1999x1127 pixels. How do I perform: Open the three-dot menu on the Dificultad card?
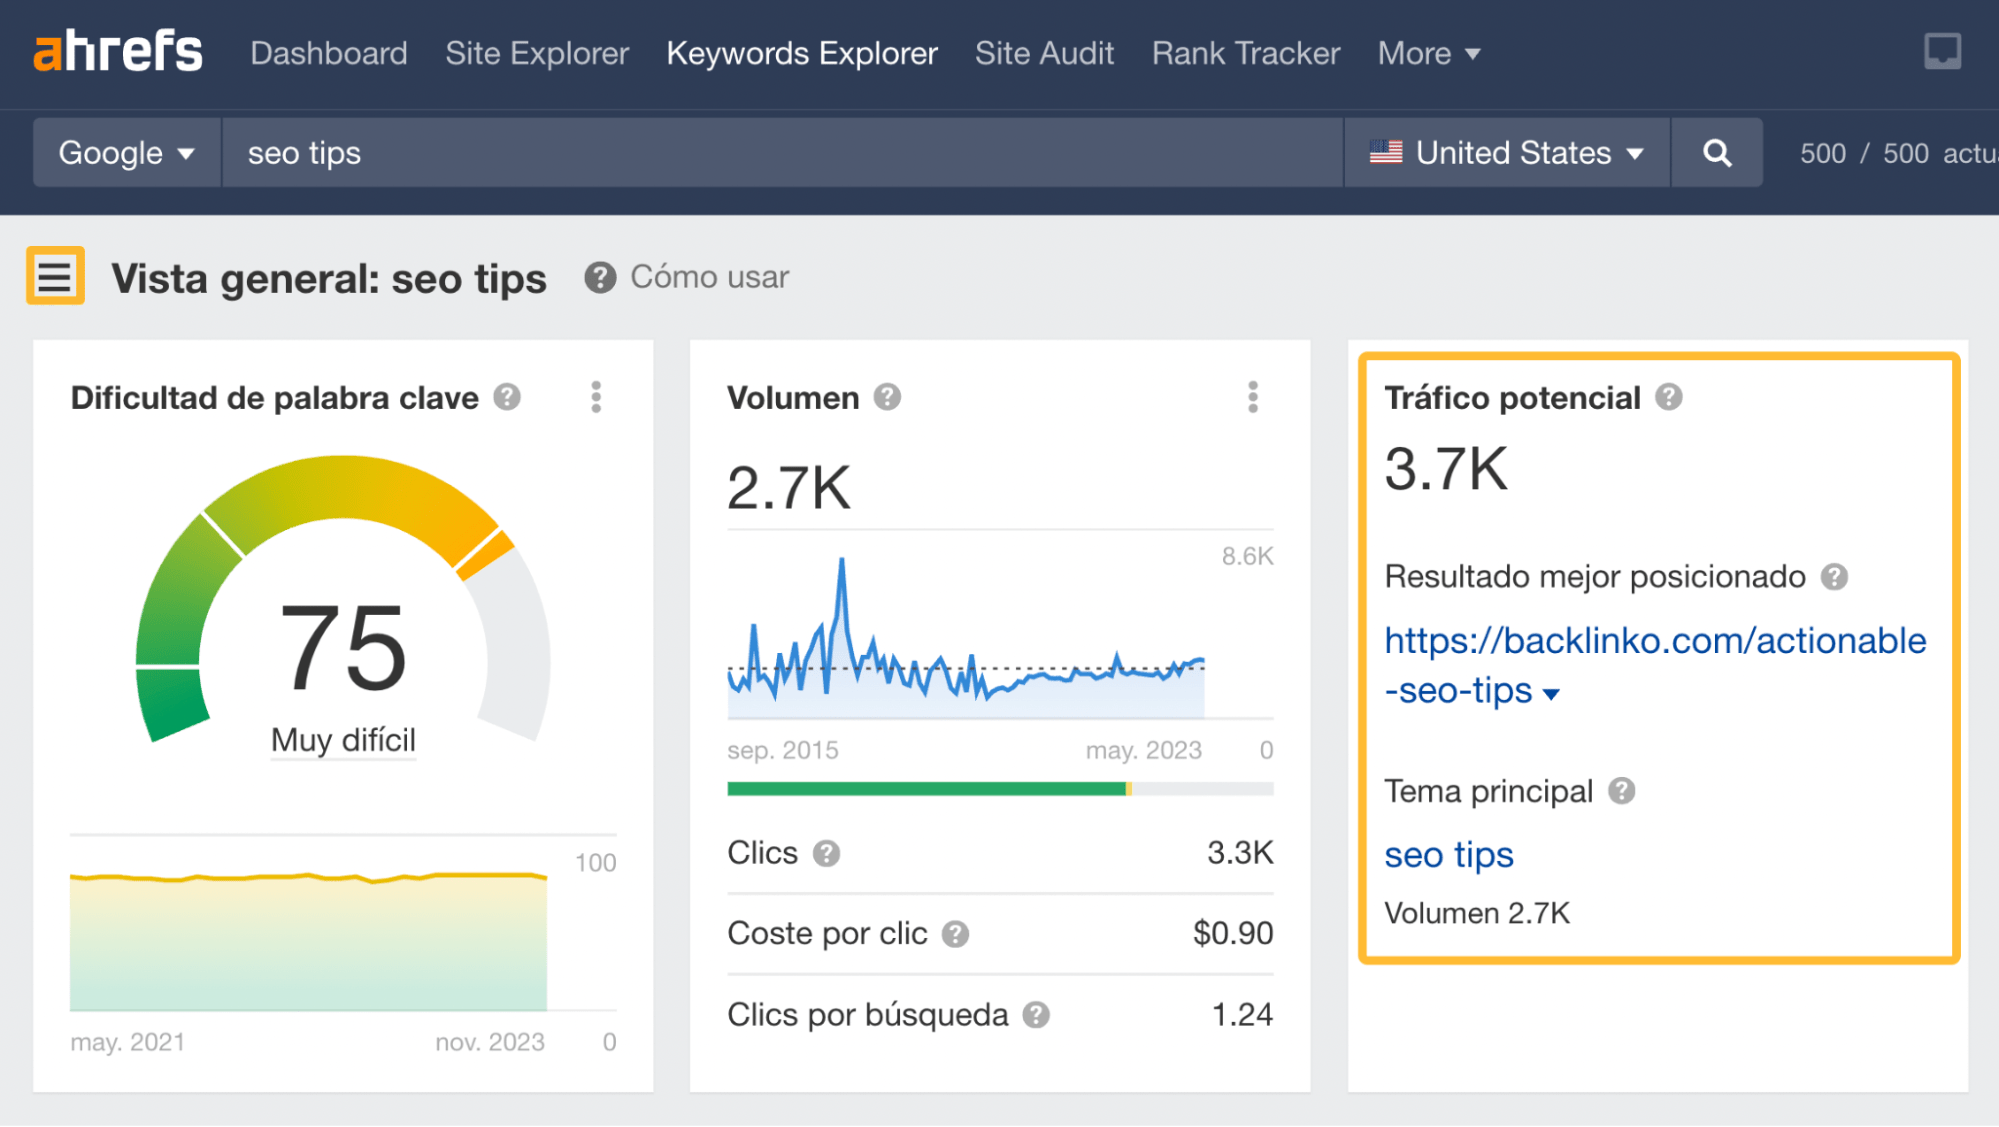click(595, 397)
